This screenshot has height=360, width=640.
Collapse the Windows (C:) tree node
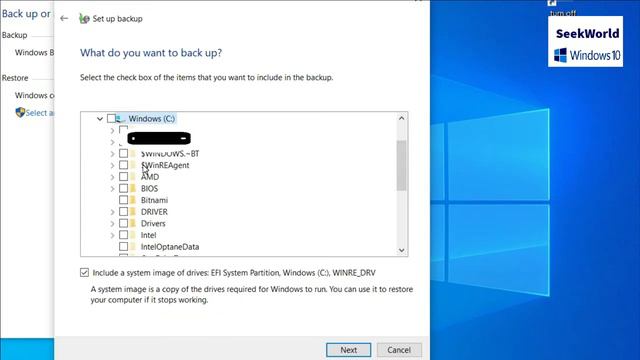[x=100, y=119]
